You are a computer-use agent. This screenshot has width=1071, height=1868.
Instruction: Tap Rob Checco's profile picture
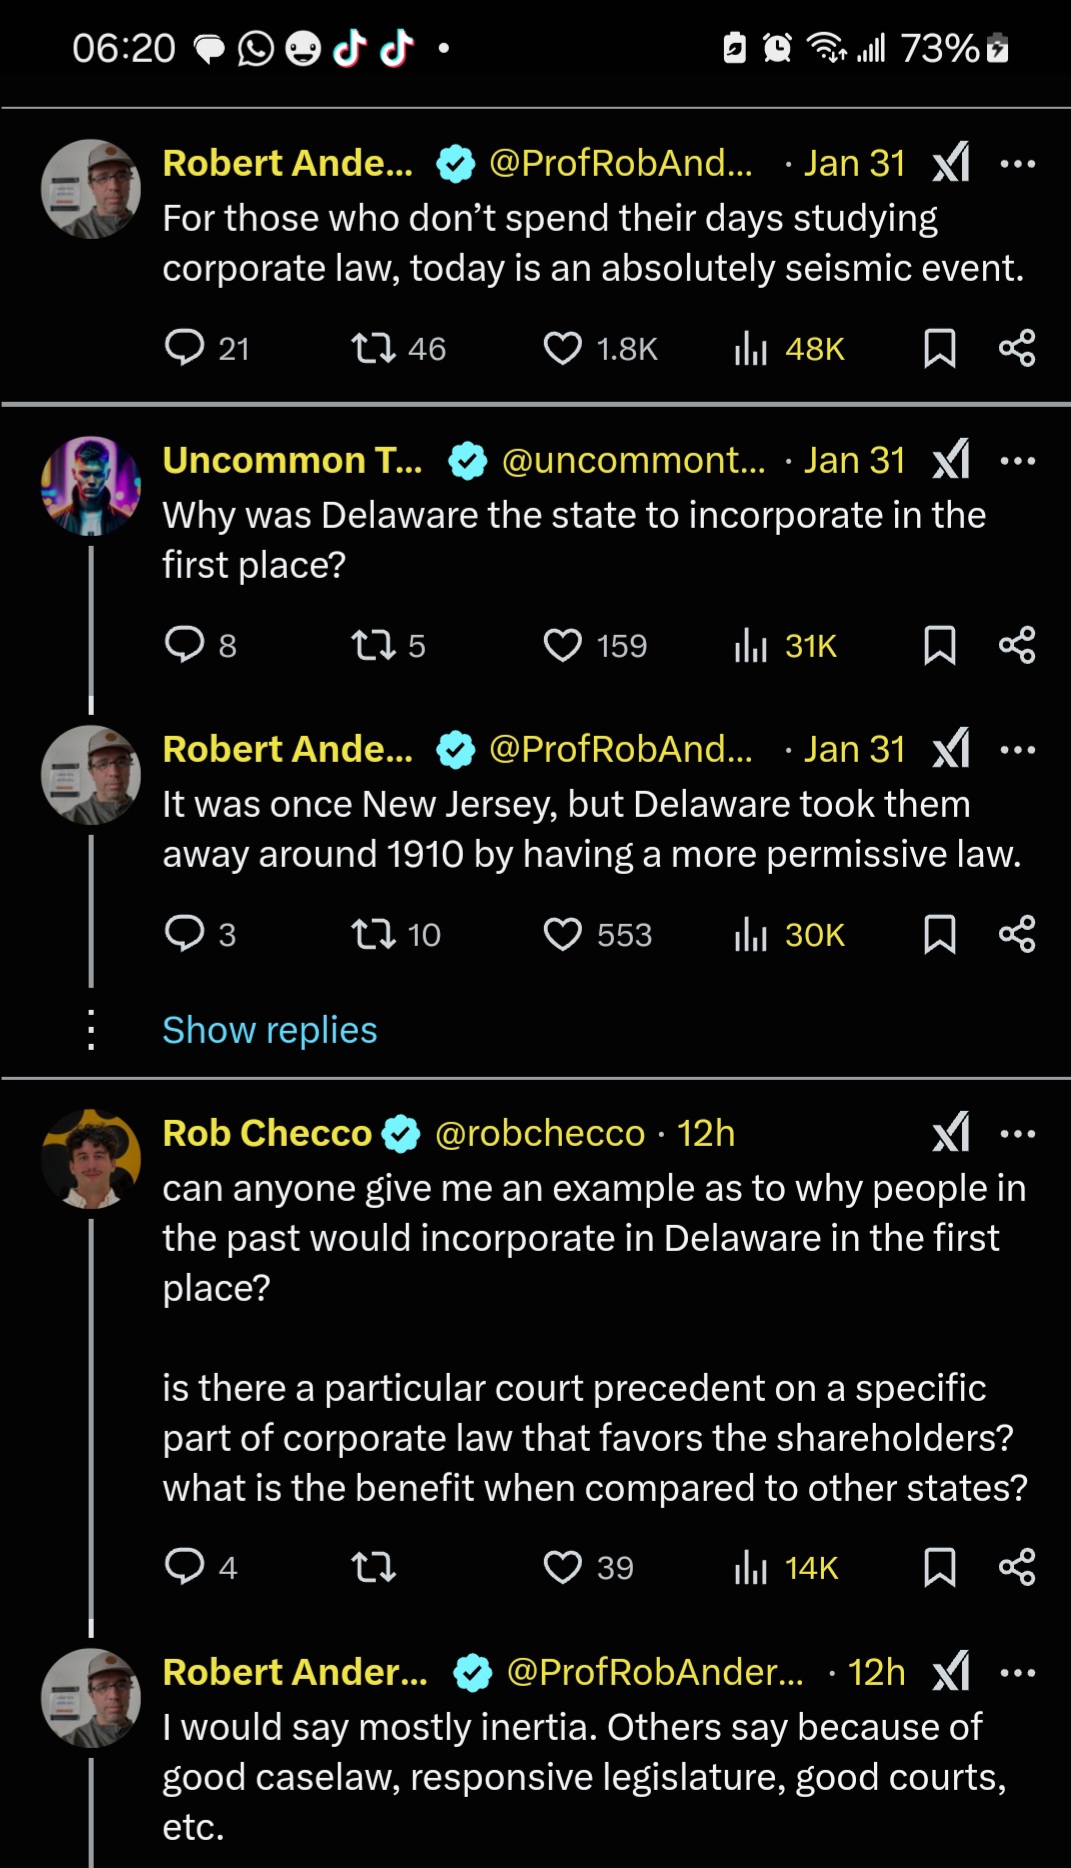click(91, 1159)
